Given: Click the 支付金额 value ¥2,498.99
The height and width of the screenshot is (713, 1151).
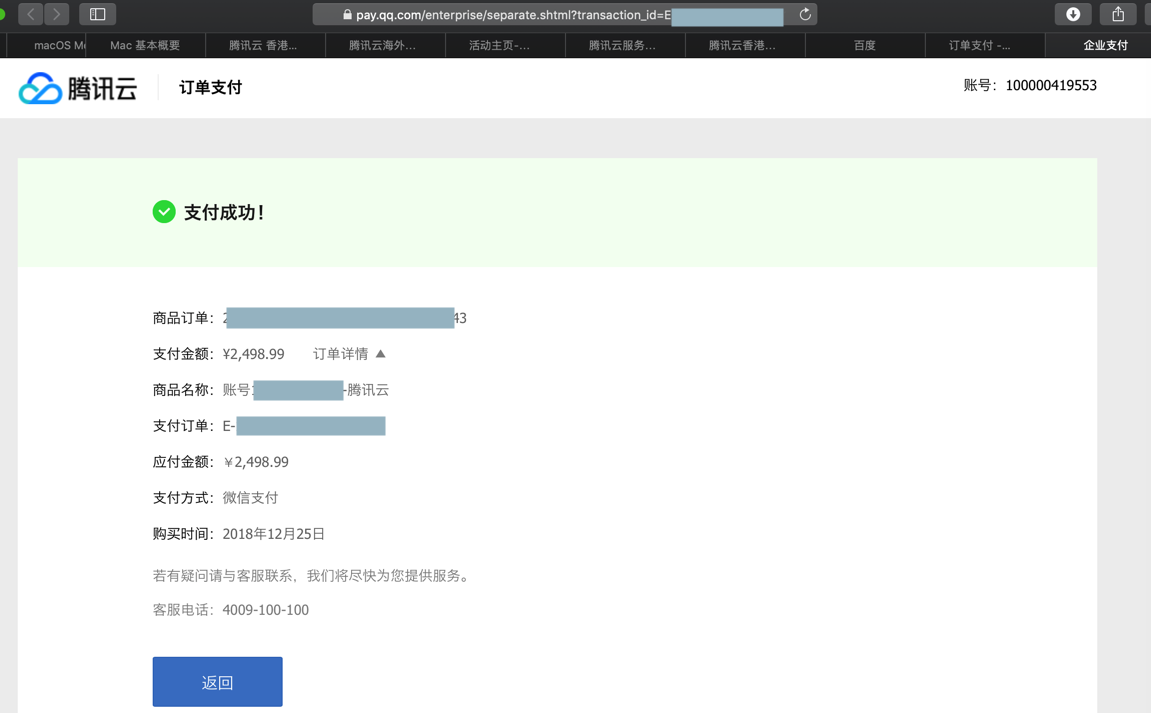Looking at the screenshot, I should click(253, 354).
